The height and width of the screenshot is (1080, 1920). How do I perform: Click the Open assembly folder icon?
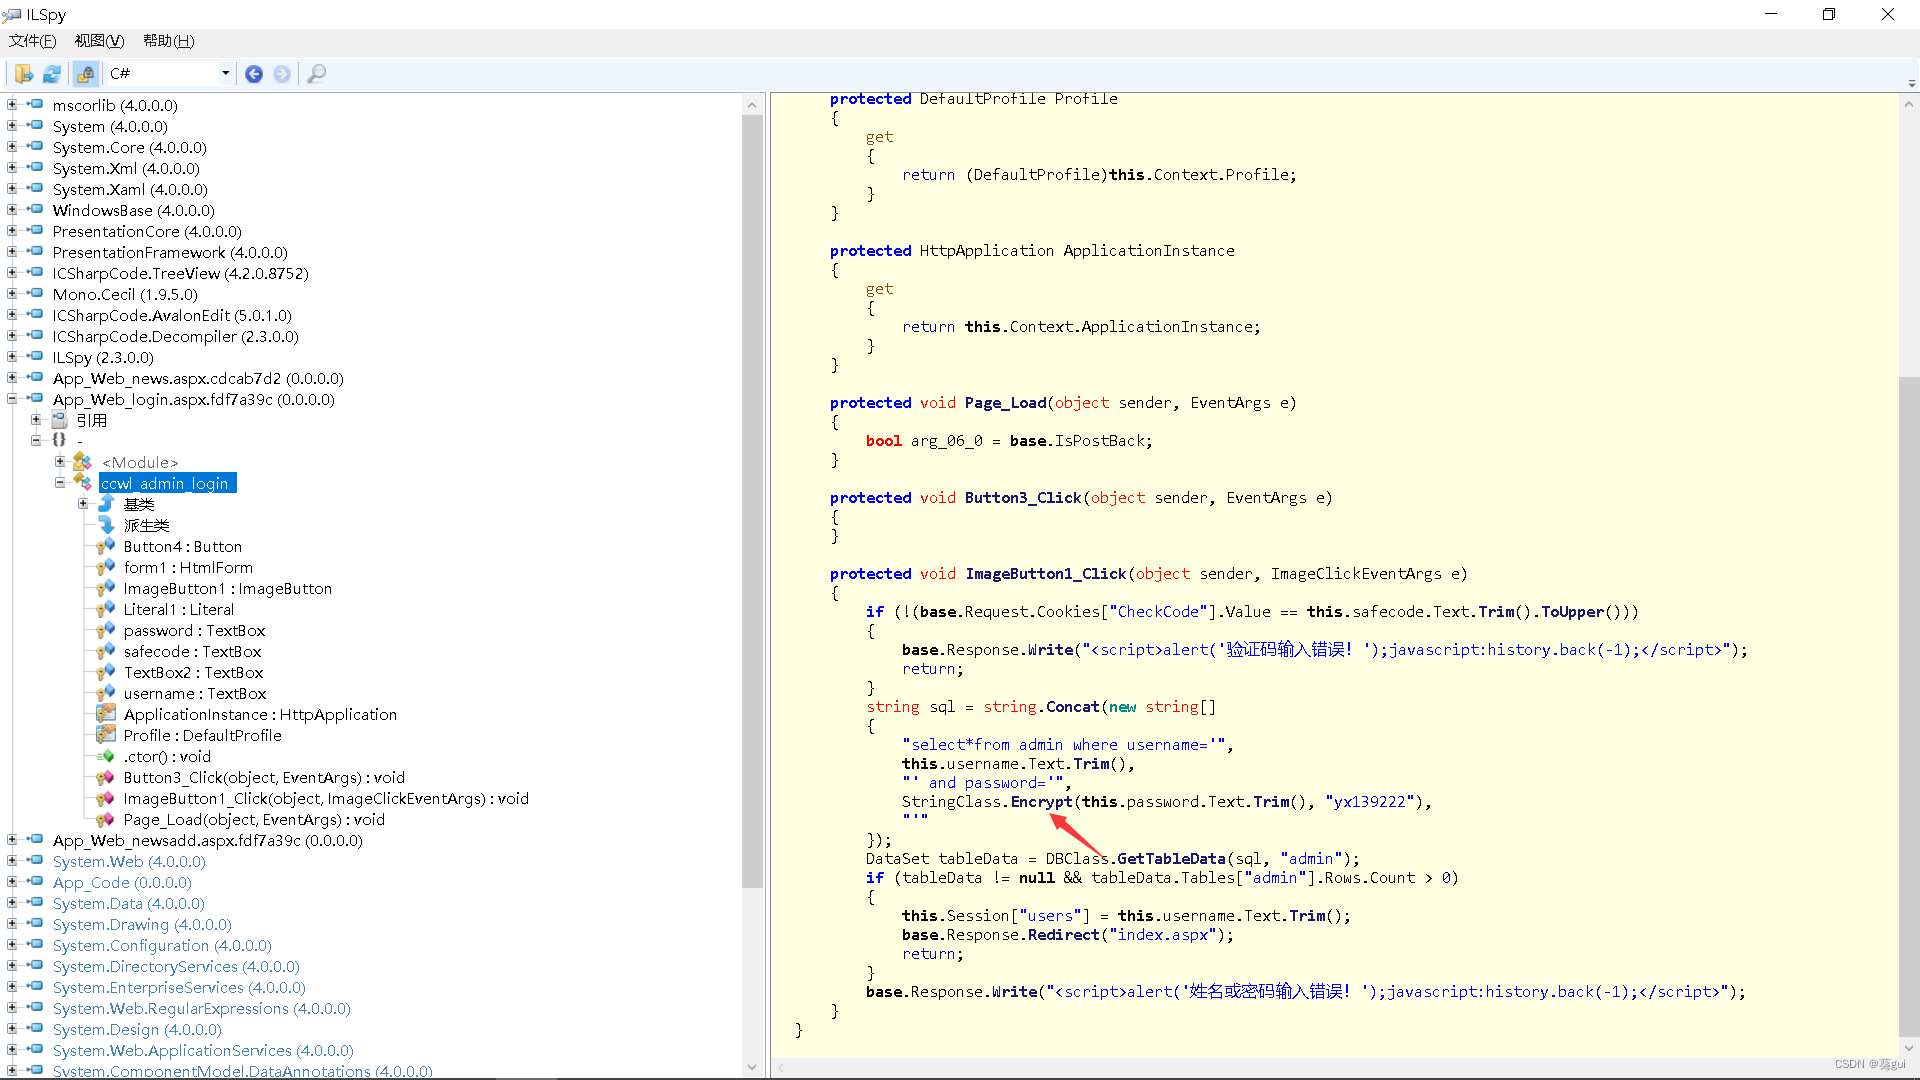23,74
